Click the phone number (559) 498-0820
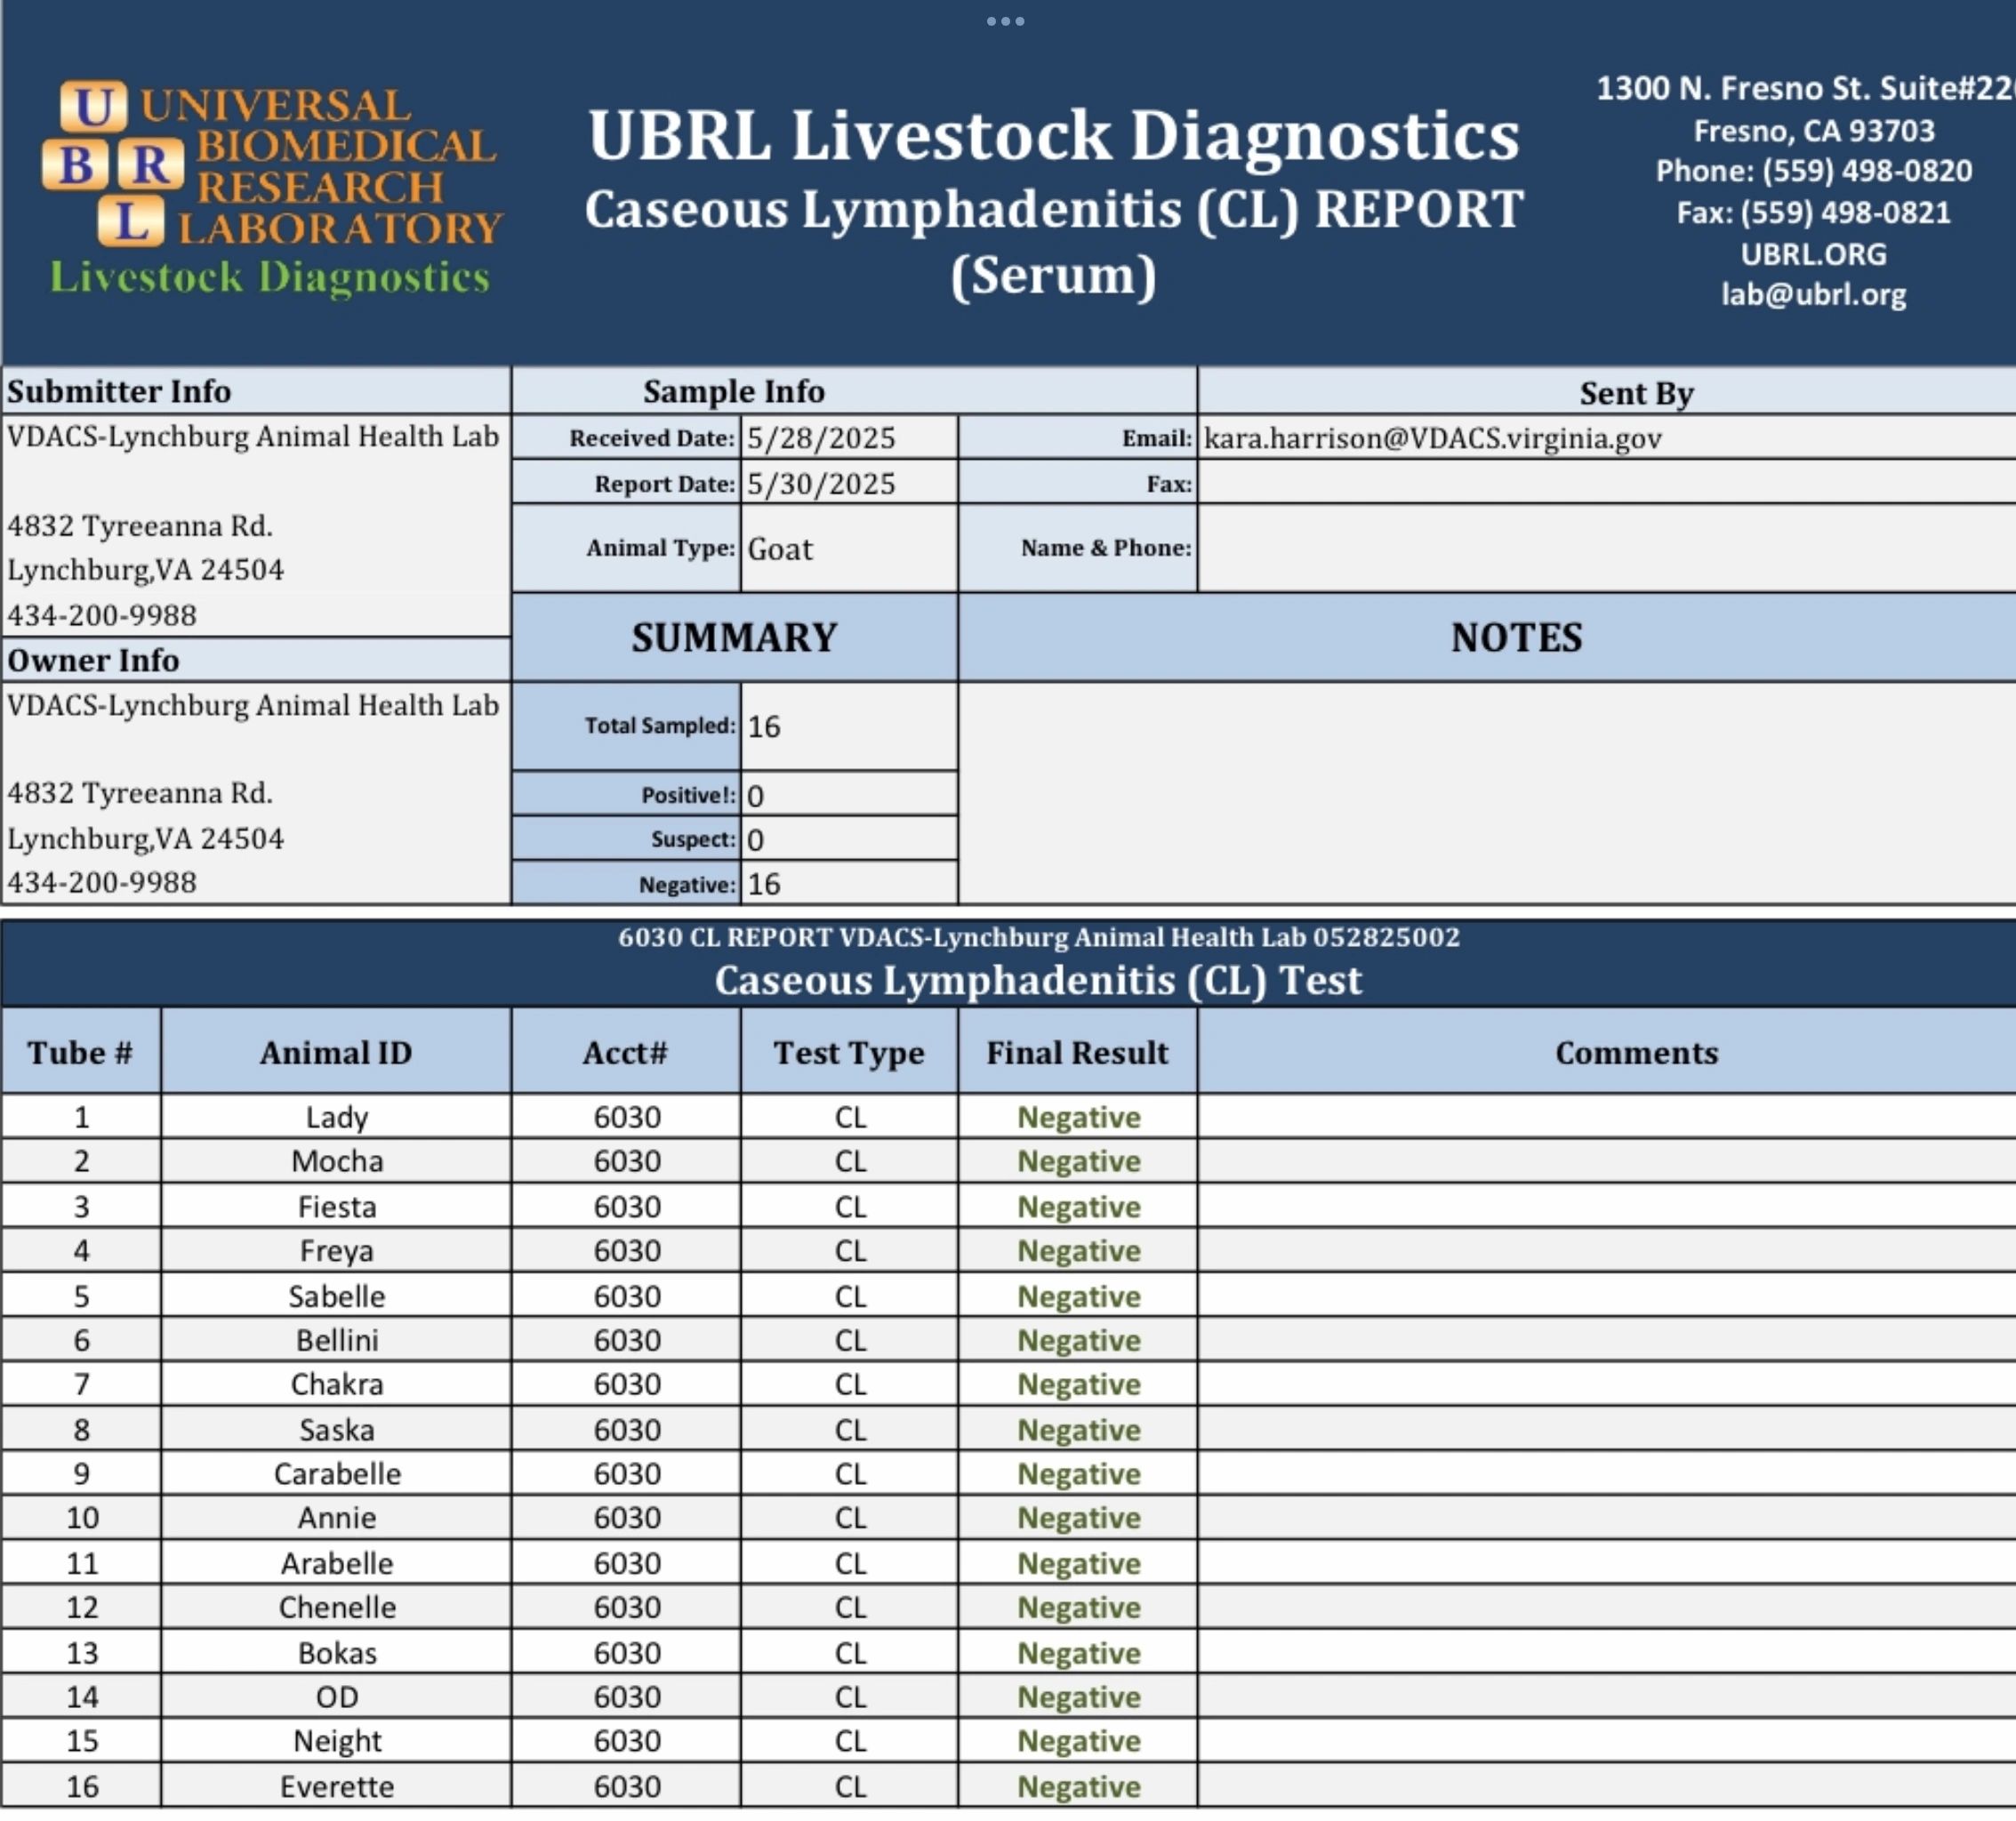 (x=1866, y=171)
